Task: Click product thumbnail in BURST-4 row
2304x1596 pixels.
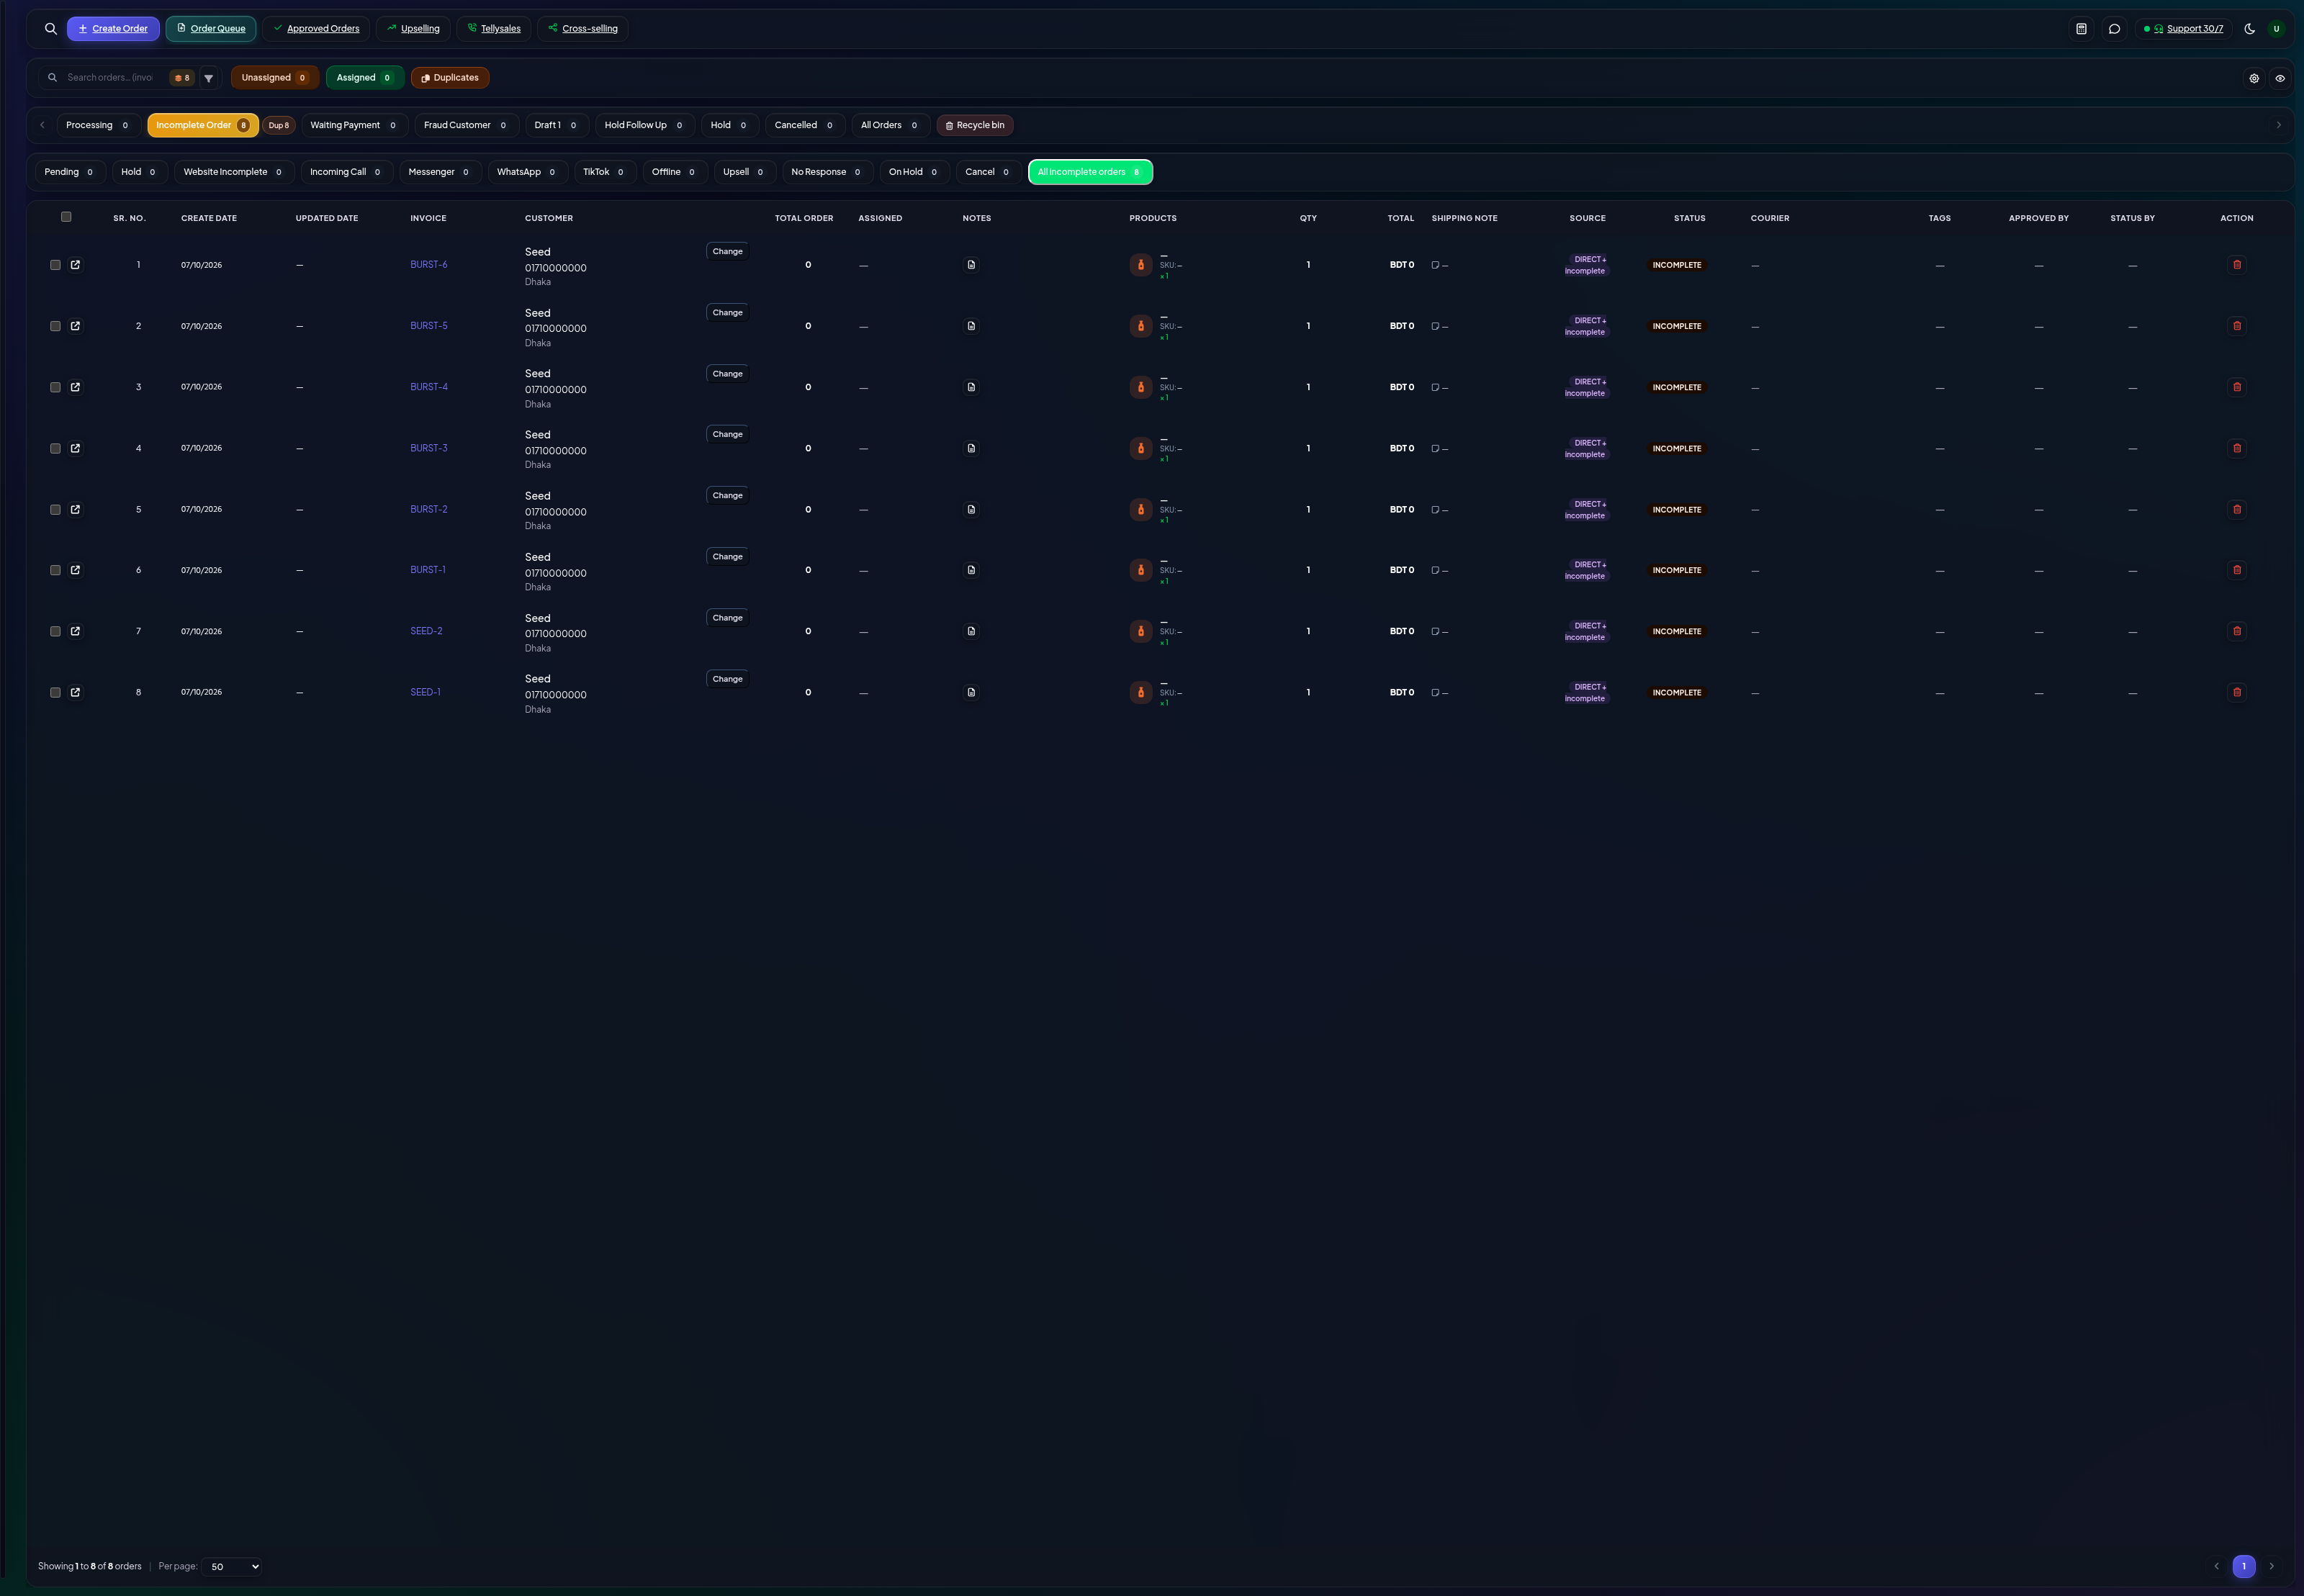Action: [1141, 387]
